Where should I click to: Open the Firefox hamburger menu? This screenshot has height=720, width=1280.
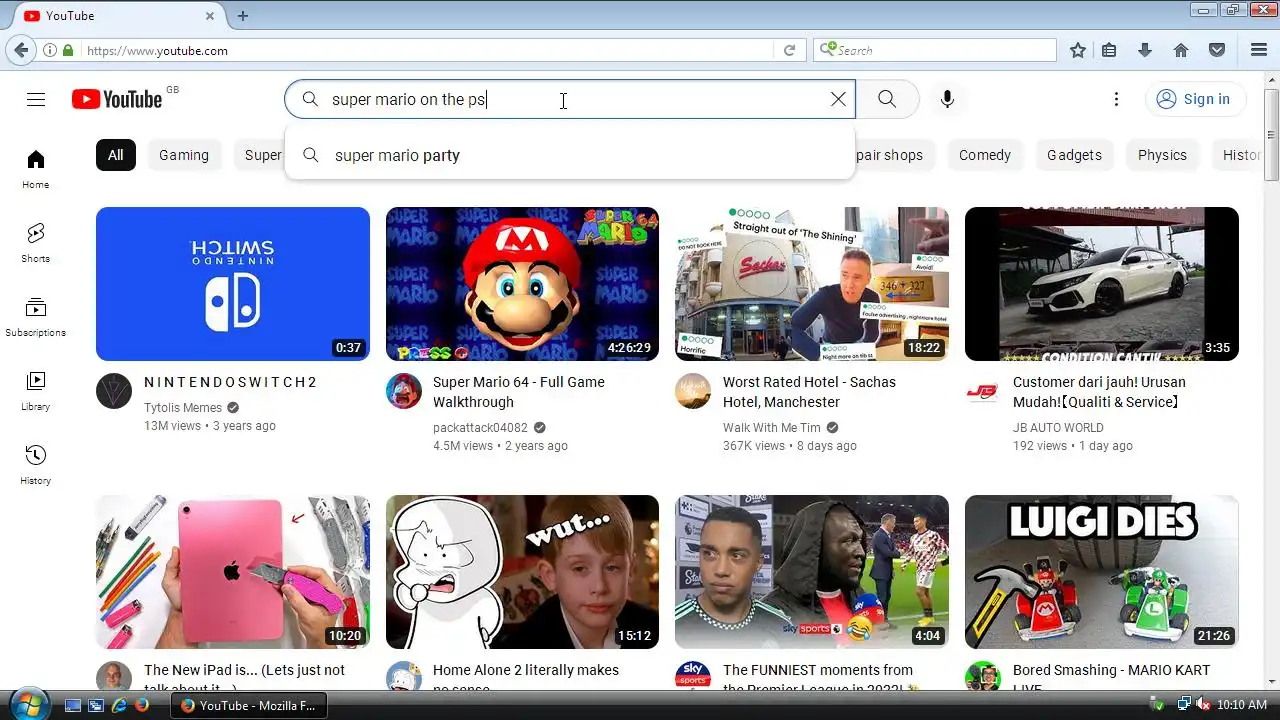tap(1259, 50)
